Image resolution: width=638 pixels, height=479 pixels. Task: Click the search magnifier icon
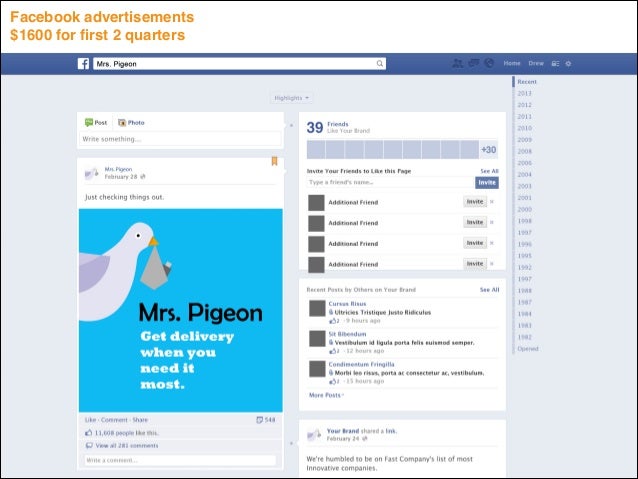(x=380, y=63)
